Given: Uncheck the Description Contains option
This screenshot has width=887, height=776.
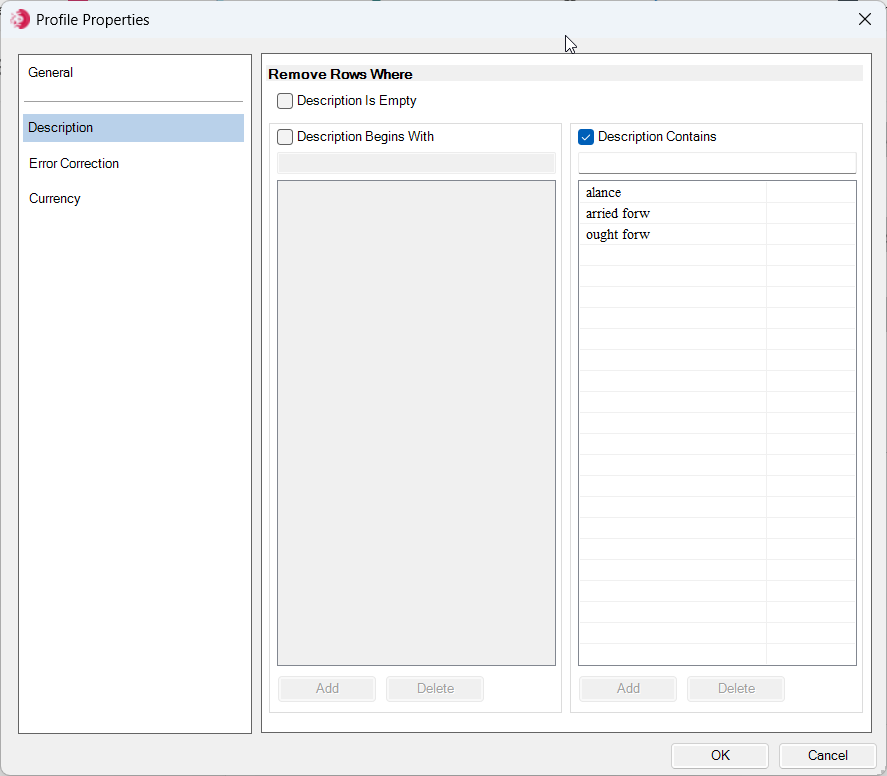Looking at the screenshot, I should tap(585, 137).
